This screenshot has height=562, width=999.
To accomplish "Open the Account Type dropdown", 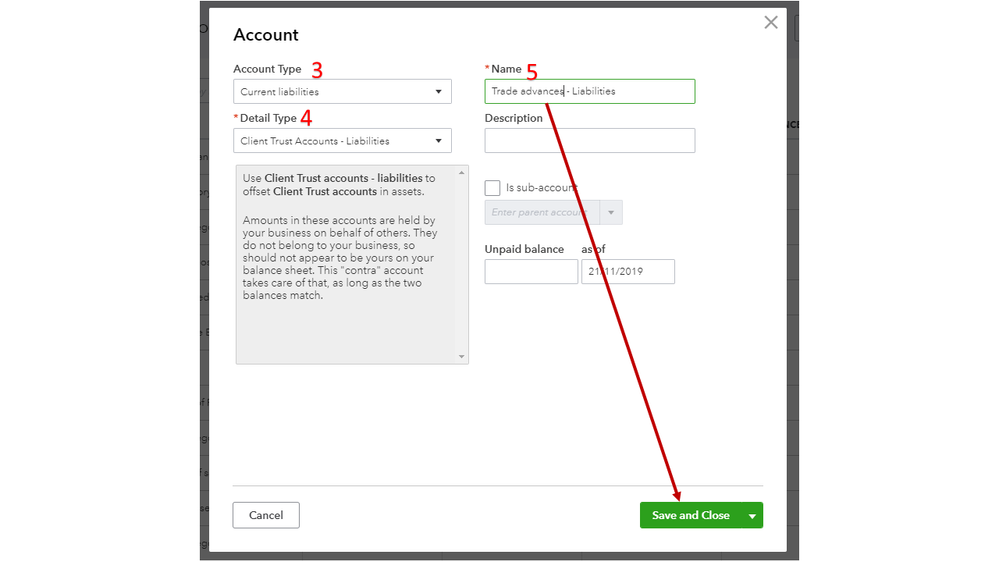I will click(342, 92).
